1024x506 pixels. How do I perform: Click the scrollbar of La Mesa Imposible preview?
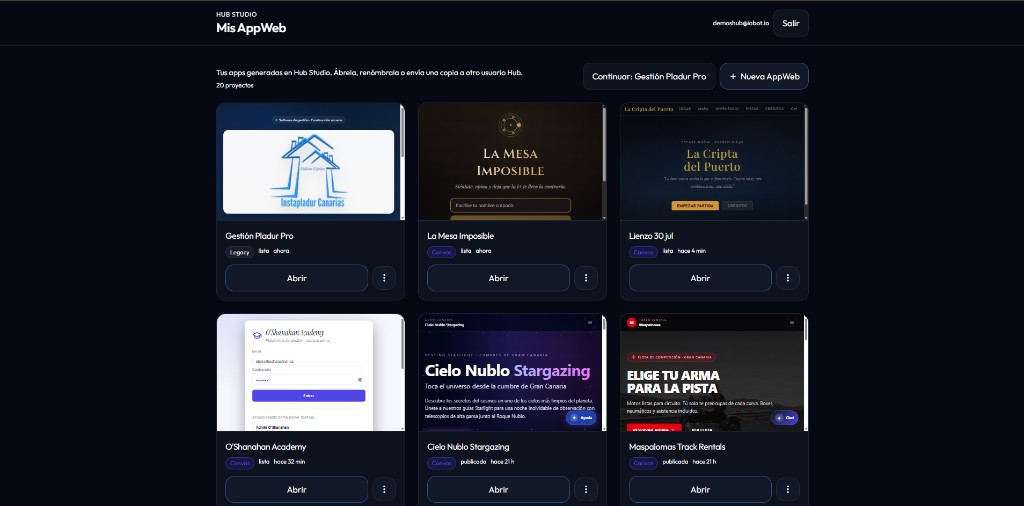pyautogui.click(x=604, y=144)
